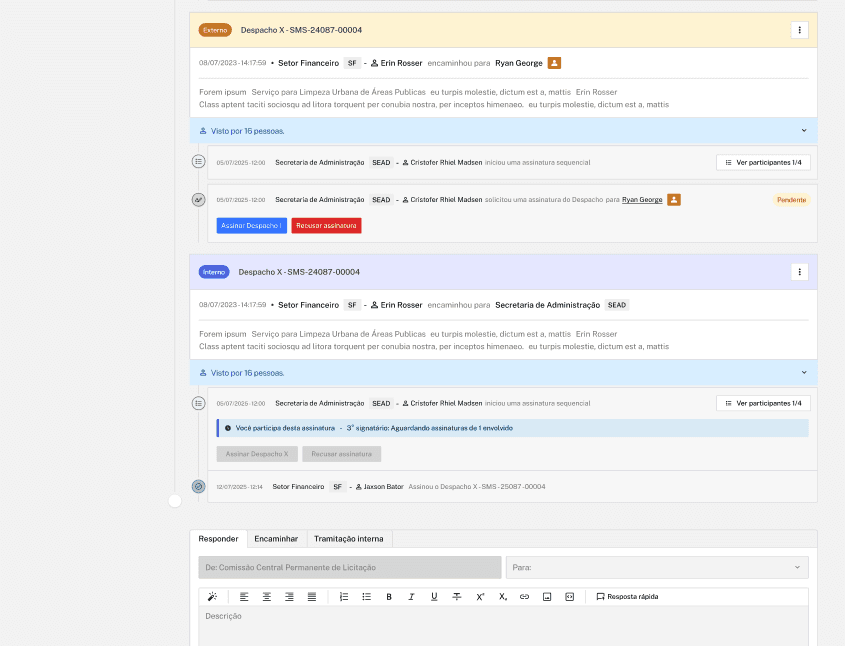Insert an image from the toolbar
The width and height of the screenshot is (845, 646).
pos(547,596)
